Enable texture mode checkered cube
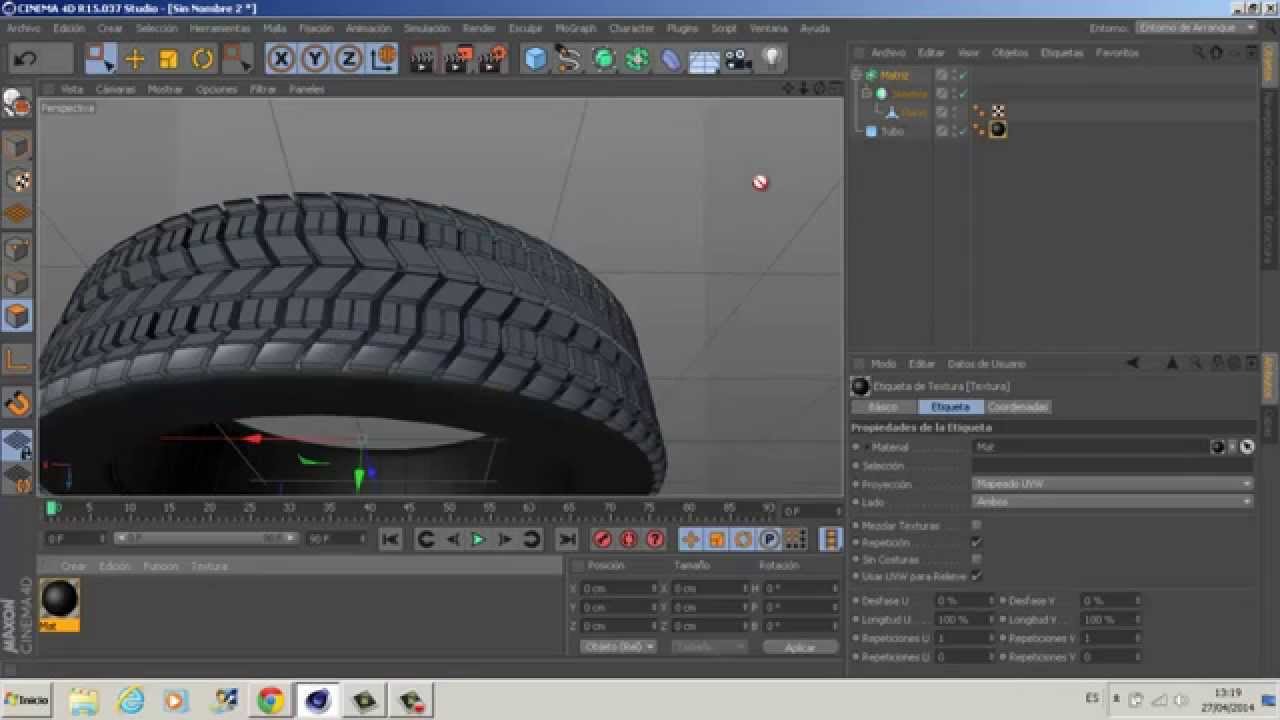The width and height of the screenshot is (1280, 720). click(17, 180)
